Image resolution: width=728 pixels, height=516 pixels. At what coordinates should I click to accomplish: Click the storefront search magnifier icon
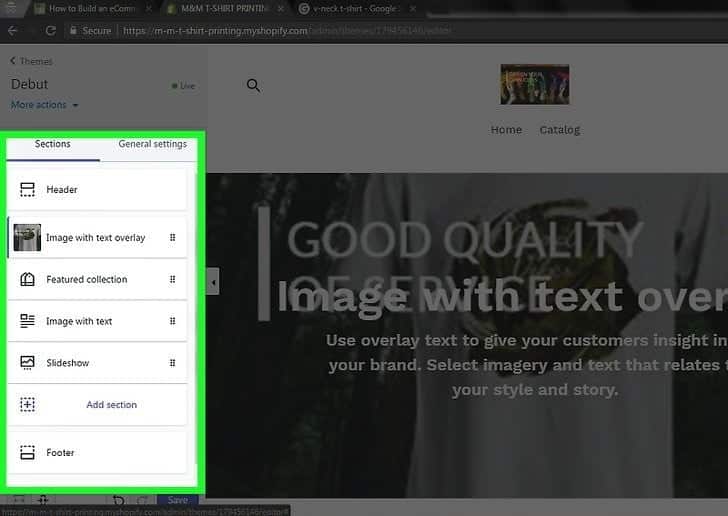pyautogui.click(x=253, y=86)
